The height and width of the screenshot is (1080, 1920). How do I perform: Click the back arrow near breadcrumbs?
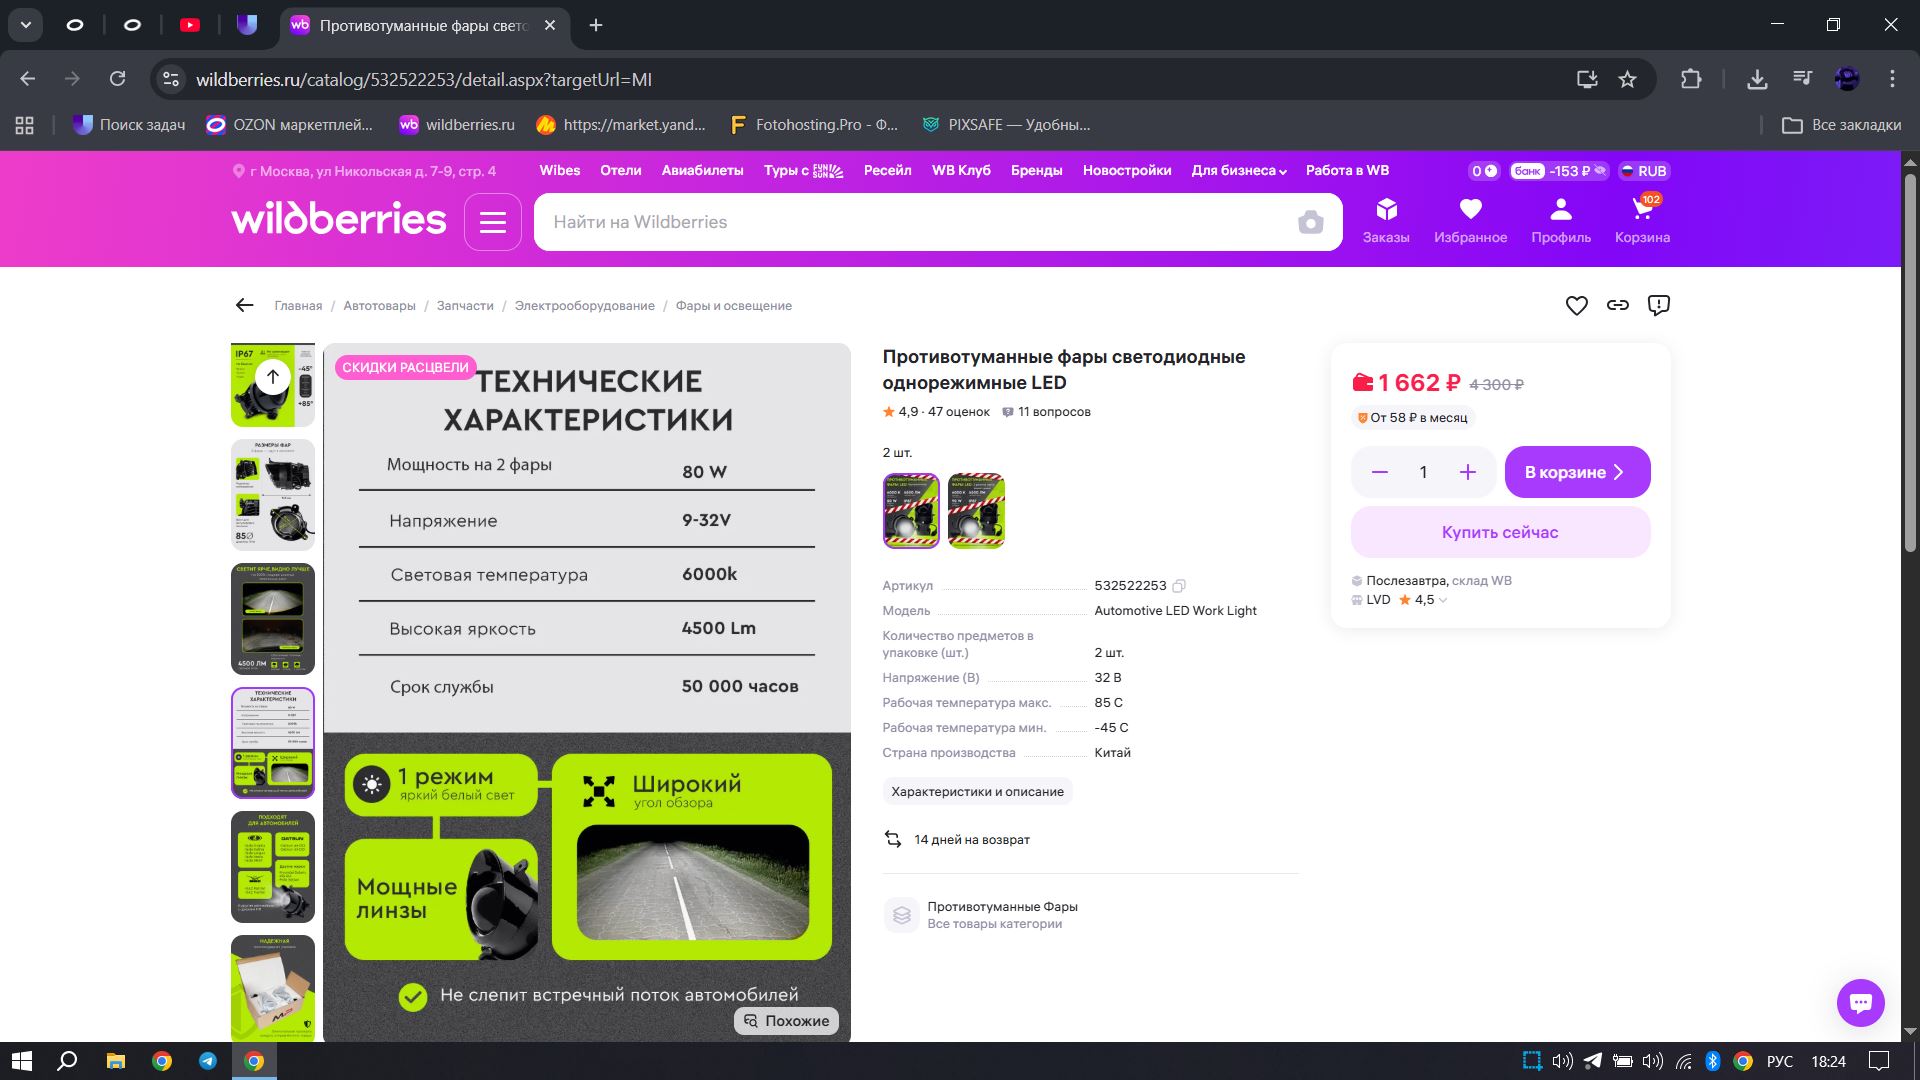(244, 306)
